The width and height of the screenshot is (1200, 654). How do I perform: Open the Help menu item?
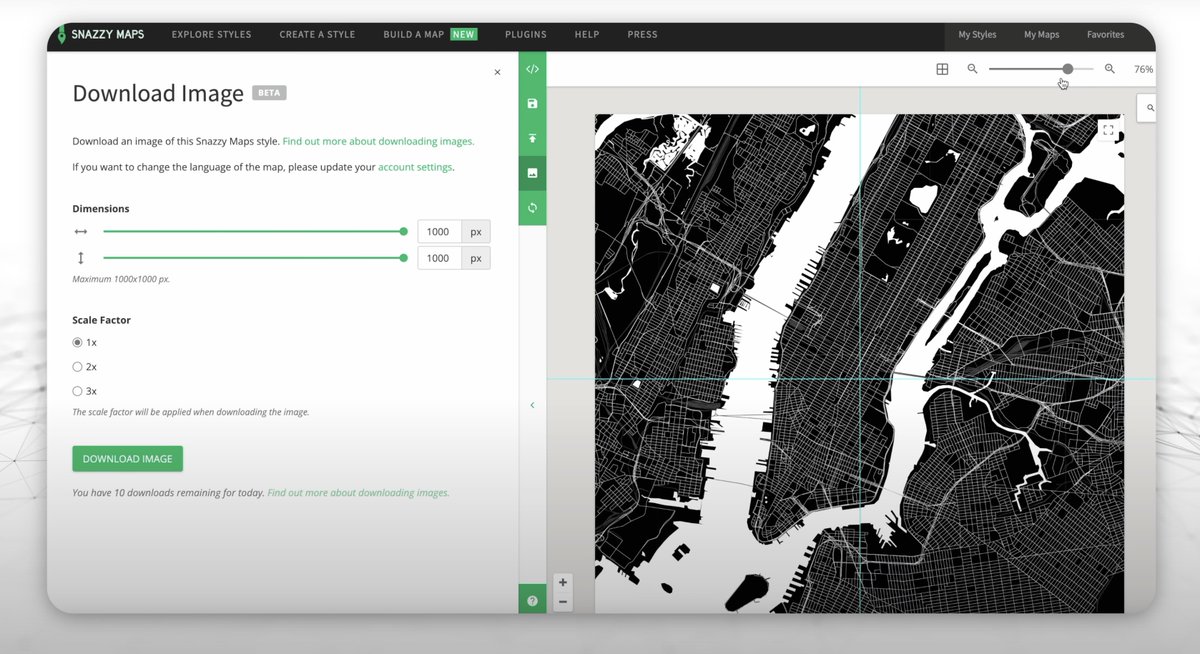(587, 34)
